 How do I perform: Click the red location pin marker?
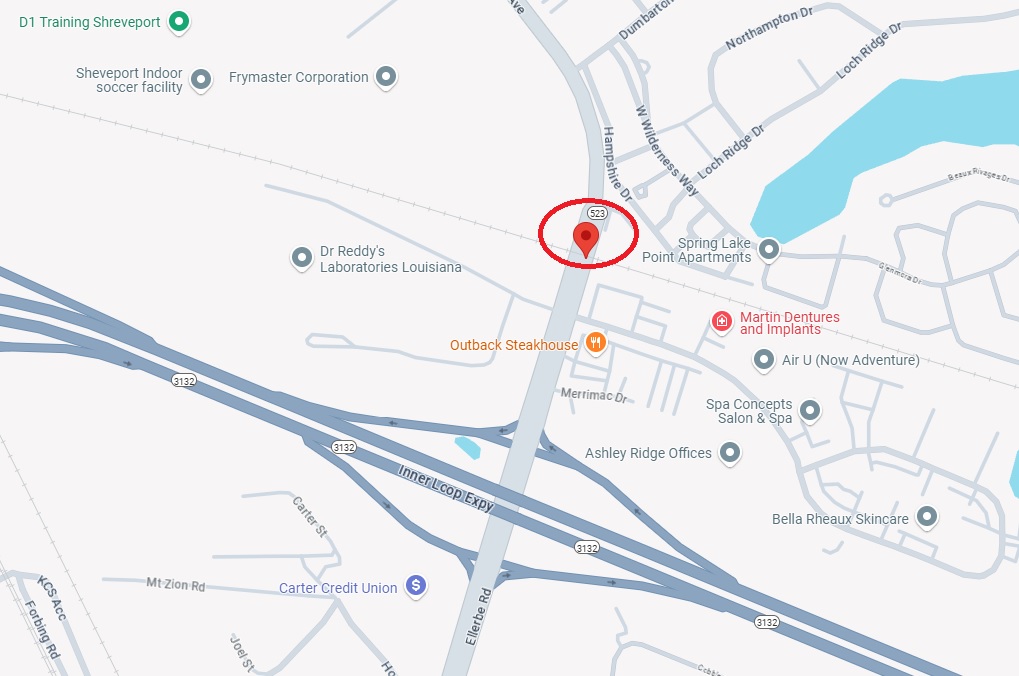point(586,240)
